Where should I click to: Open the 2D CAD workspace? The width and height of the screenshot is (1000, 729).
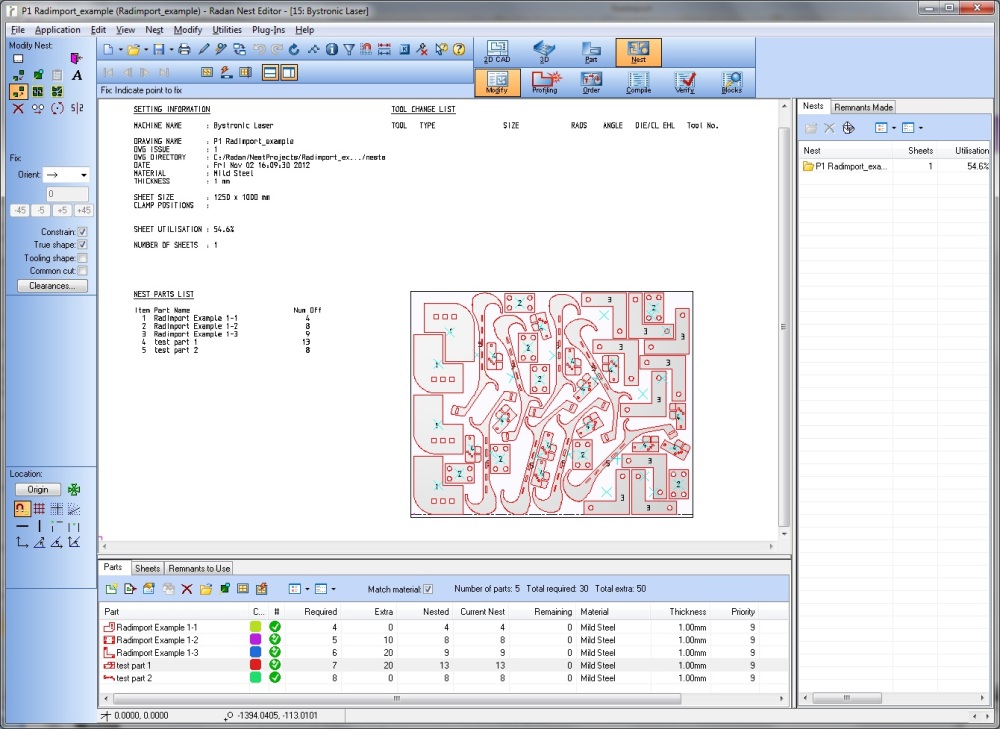[497, 52]
